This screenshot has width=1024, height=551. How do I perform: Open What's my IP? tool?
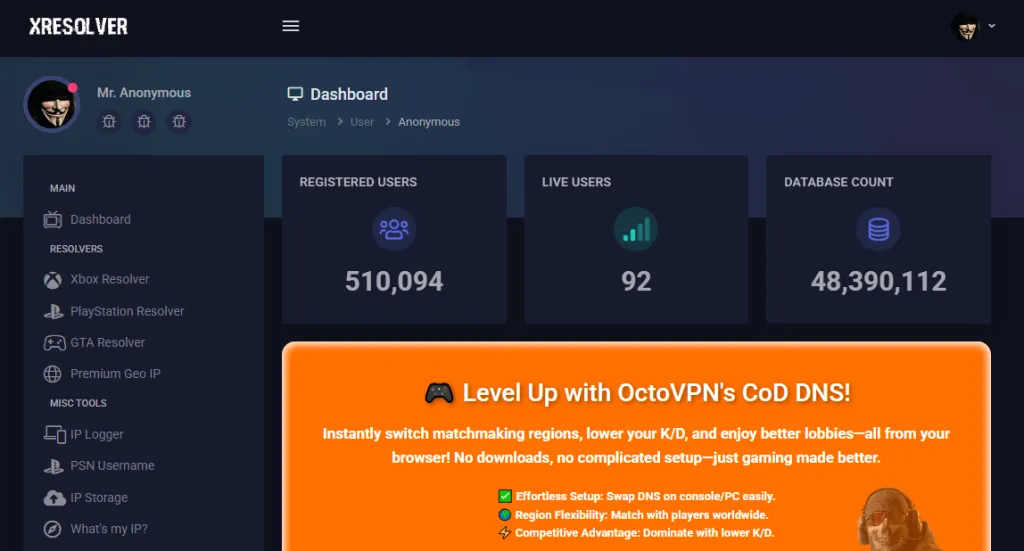pos(109,529)
